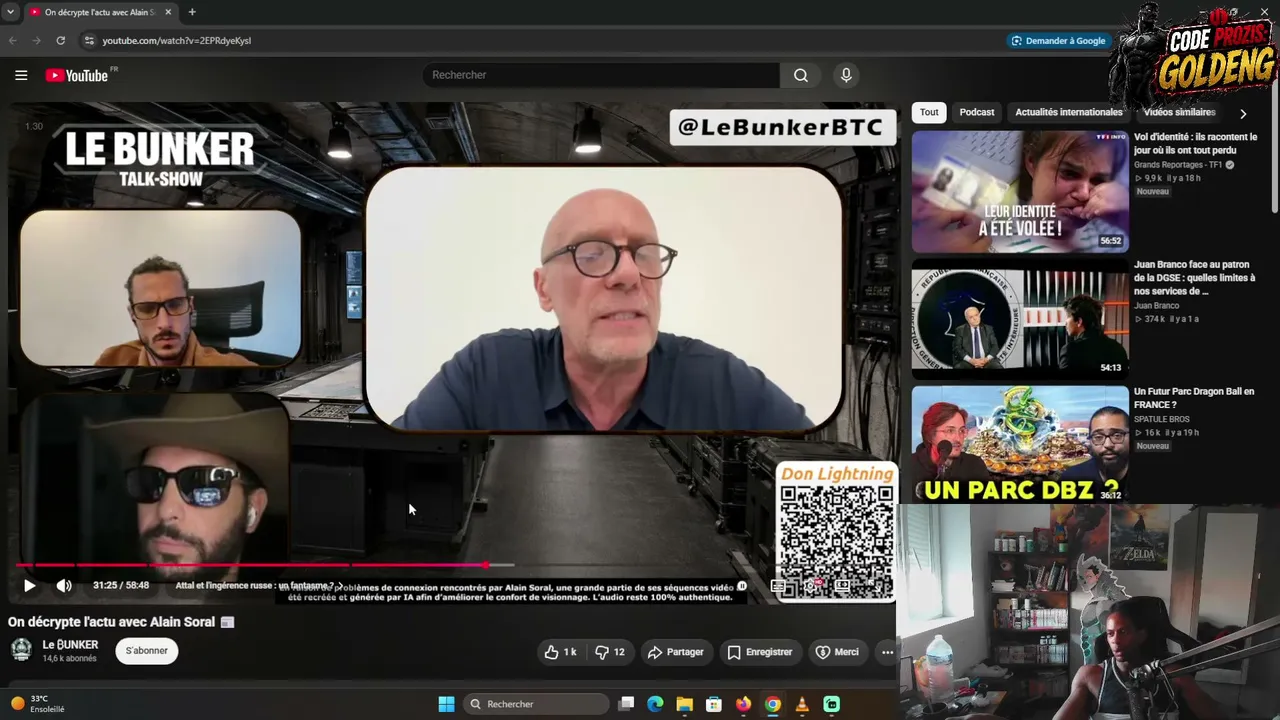Select the Vidéos similaires chip
Screen dimensions: 1280x720
coord(1179,112)
